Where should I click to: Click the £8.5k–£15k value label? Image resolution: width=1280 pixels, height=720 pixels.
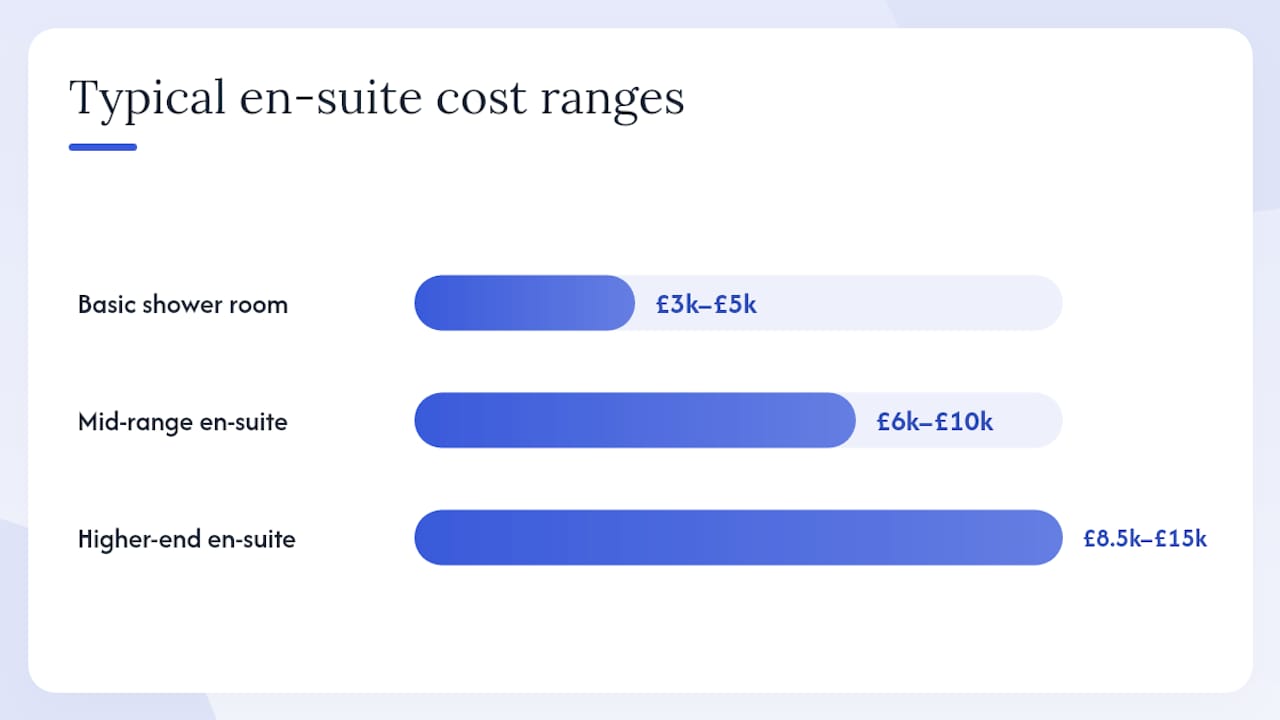(x=1145, y=539)
